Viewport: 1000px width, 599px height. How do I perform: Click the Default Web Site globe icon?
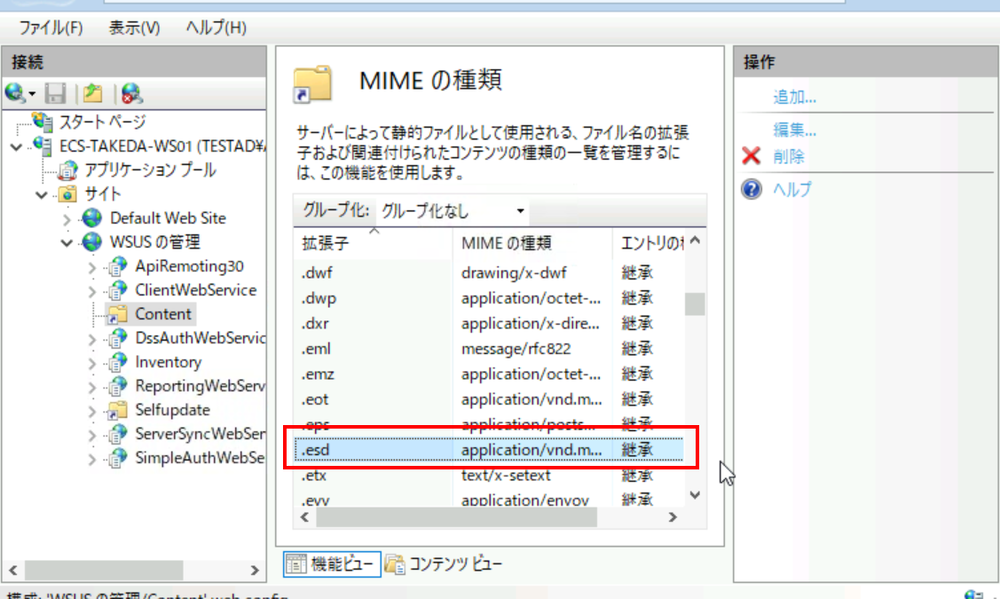pos(92,218)
